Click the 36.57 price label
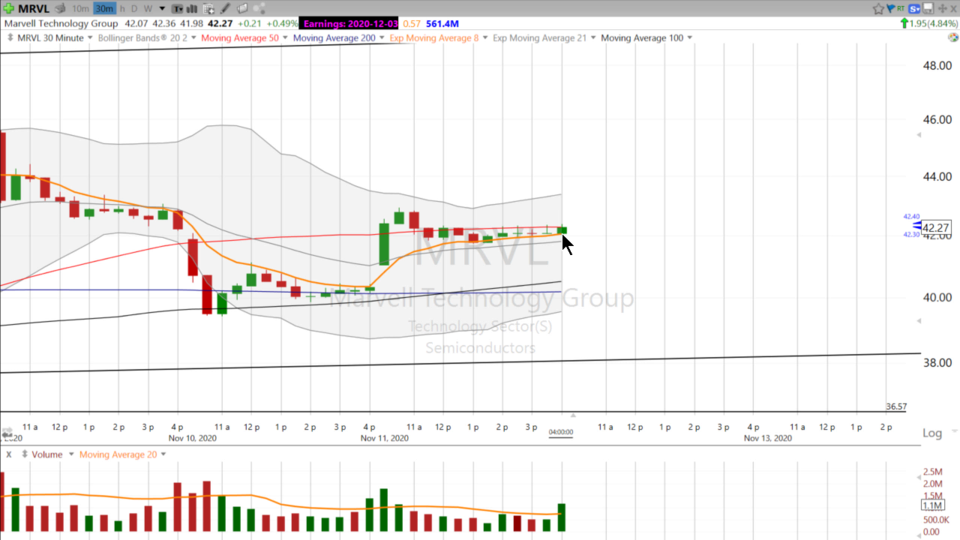Viewport: 960px width, 540px height. 896,407
